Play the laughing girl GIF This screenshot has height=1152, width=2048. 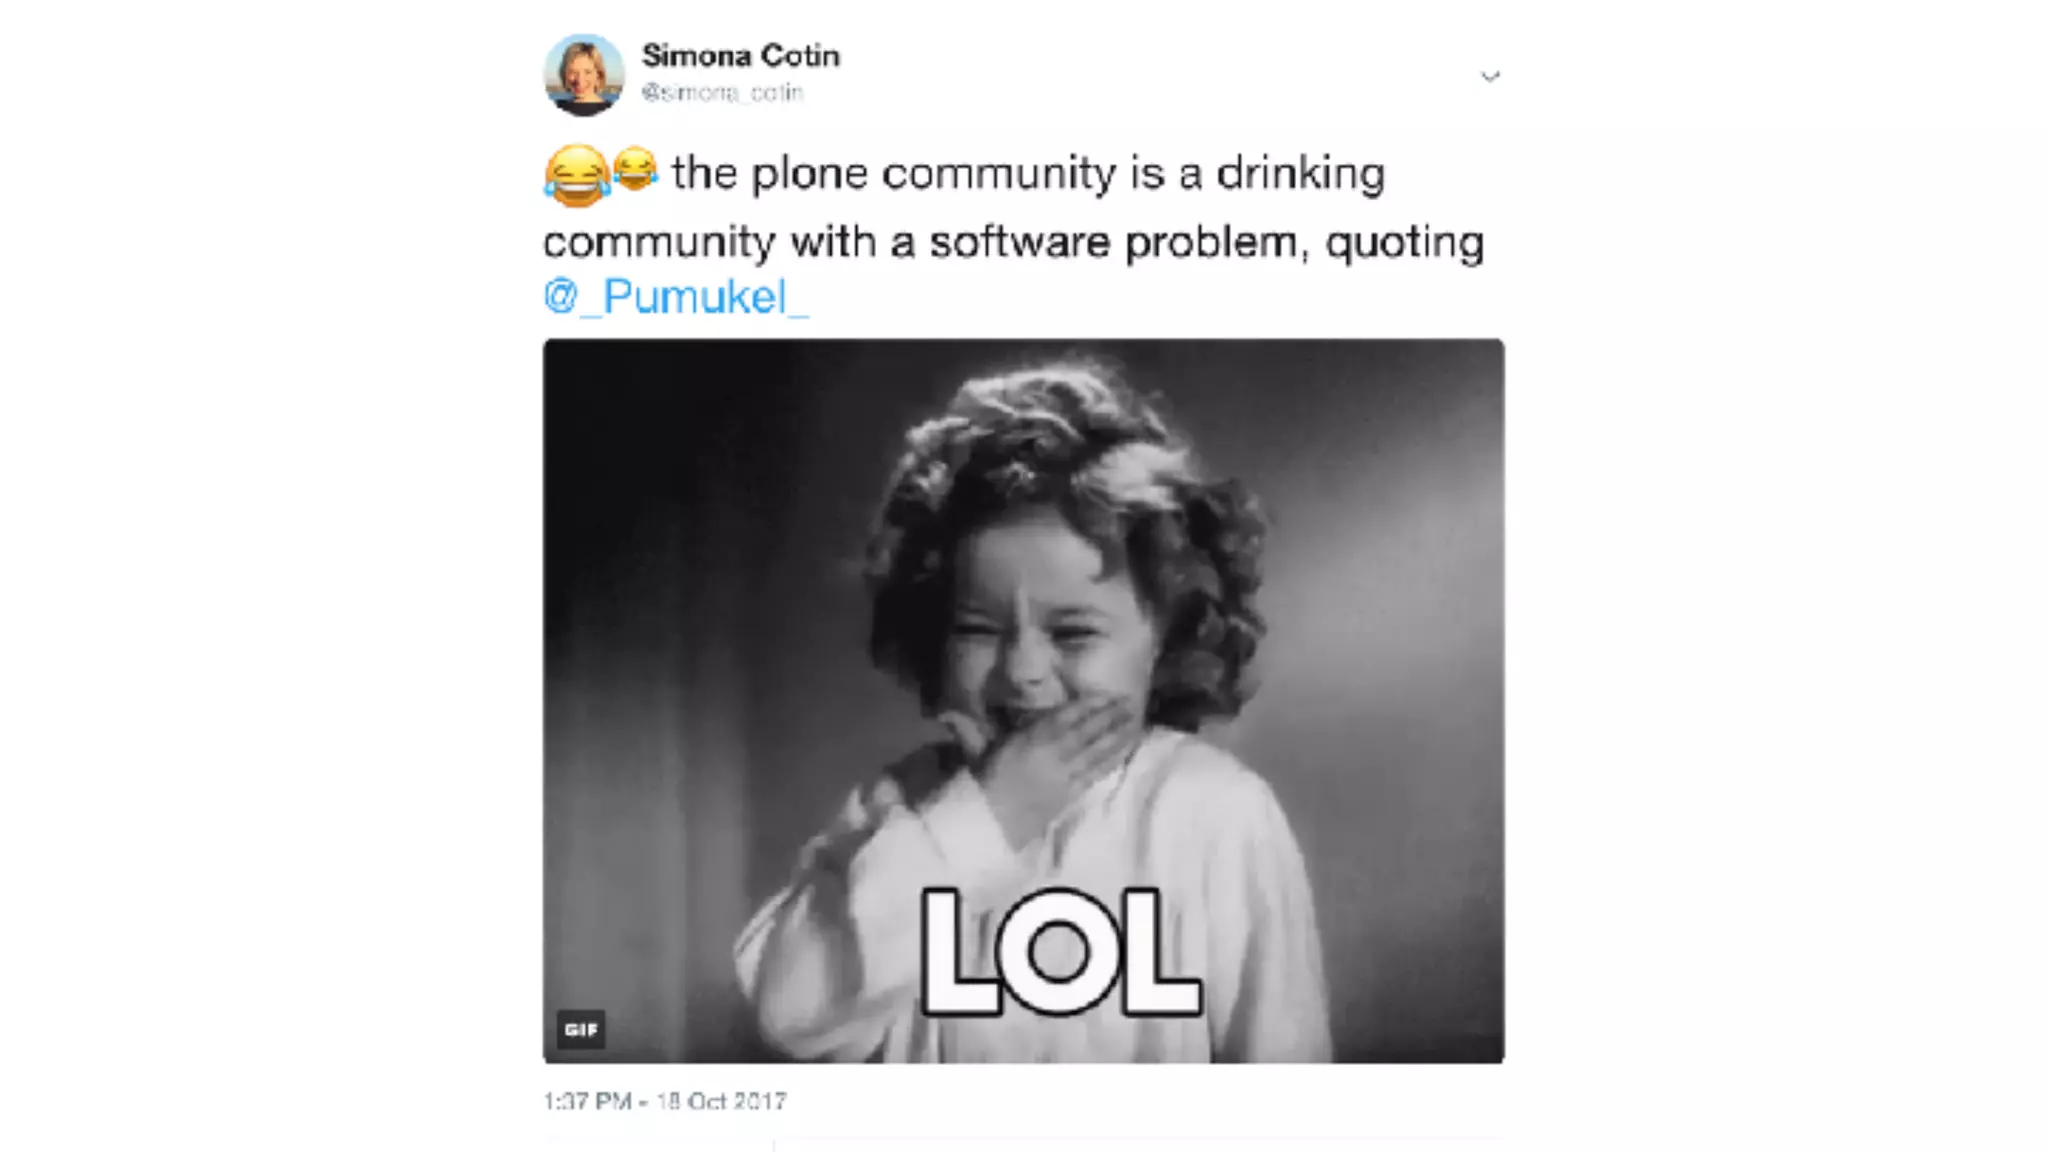coord(1023,700)
